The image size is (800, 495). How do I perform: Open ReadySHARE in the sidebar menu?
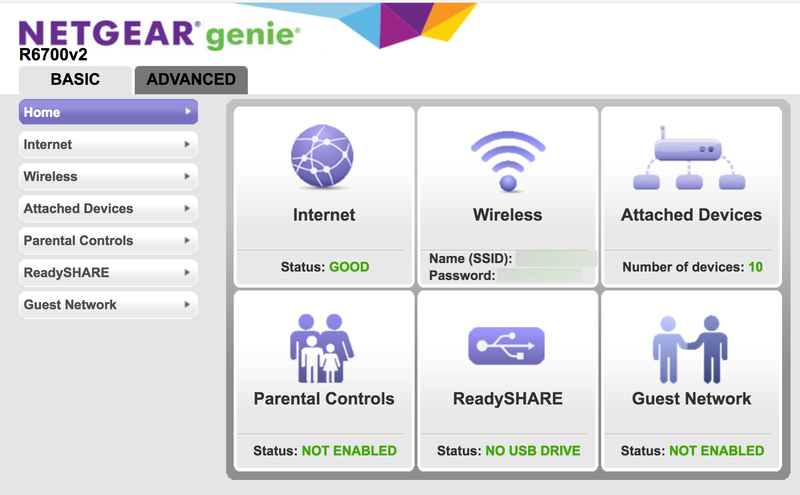point(108,273)
